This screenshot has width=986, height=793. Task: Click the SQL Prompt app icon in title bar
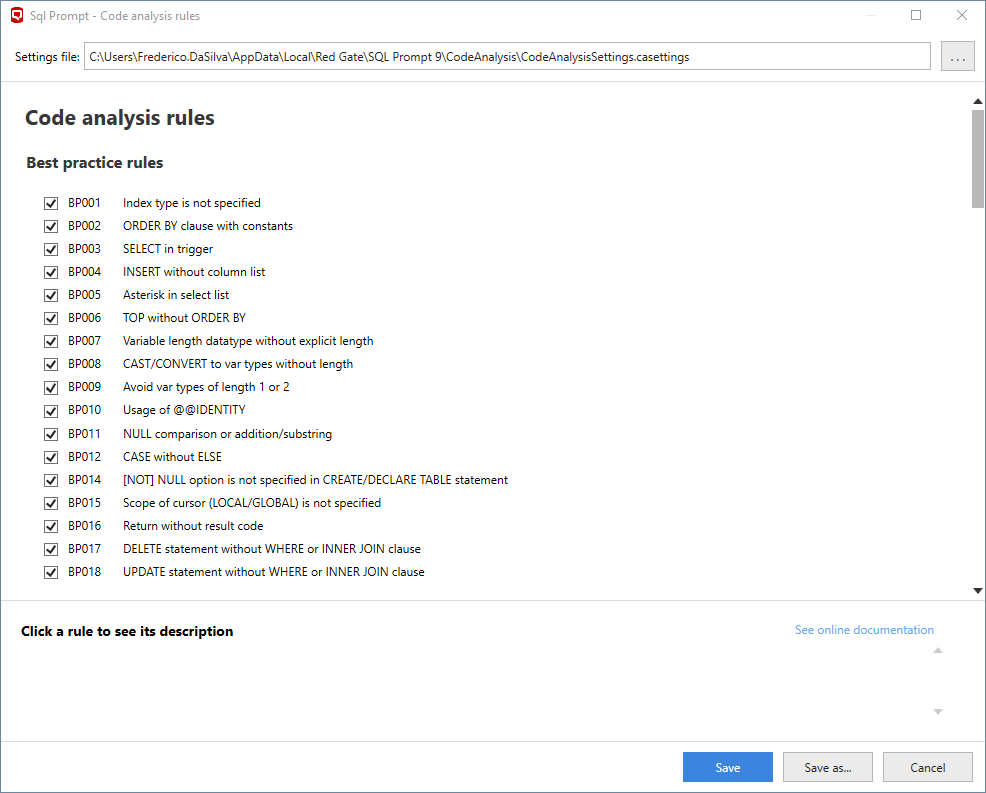17,16
